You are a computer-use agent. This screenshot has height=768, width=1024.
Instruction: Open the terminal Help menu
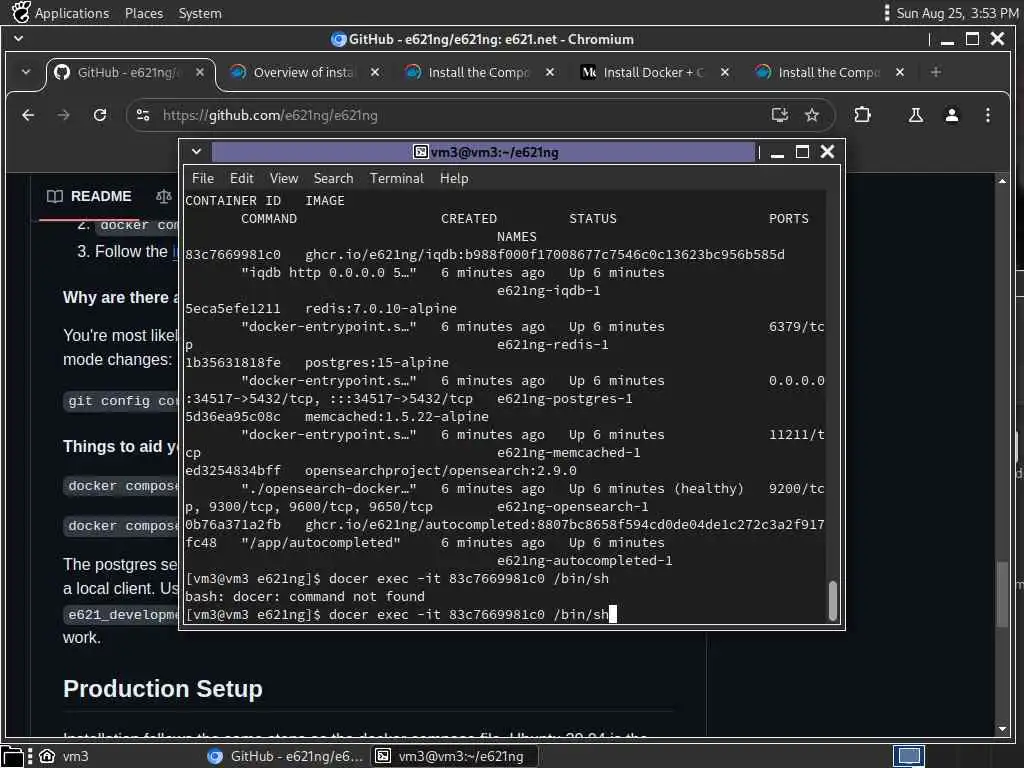tap(454, 178)
